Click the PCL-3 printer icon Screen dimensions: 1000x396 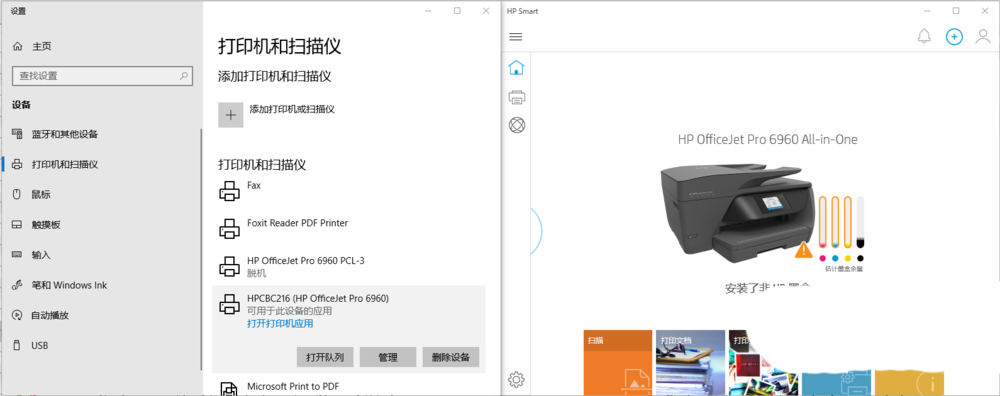tap(230, 266)
